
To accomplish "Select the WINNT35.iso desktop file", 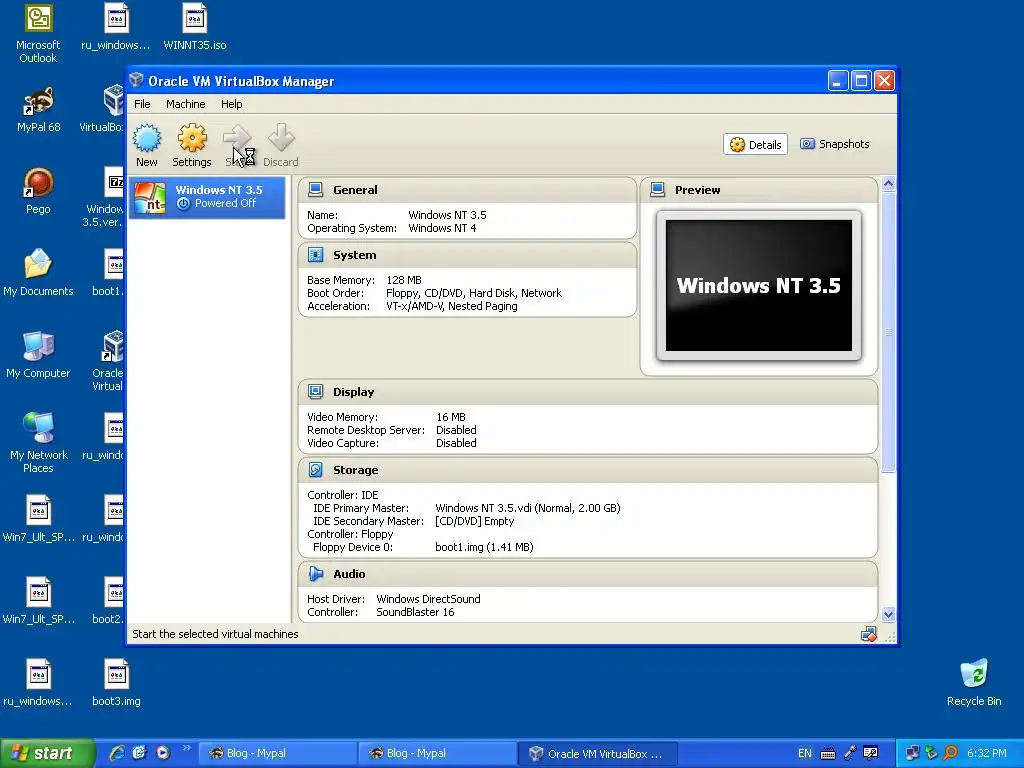I will point(195,27).
